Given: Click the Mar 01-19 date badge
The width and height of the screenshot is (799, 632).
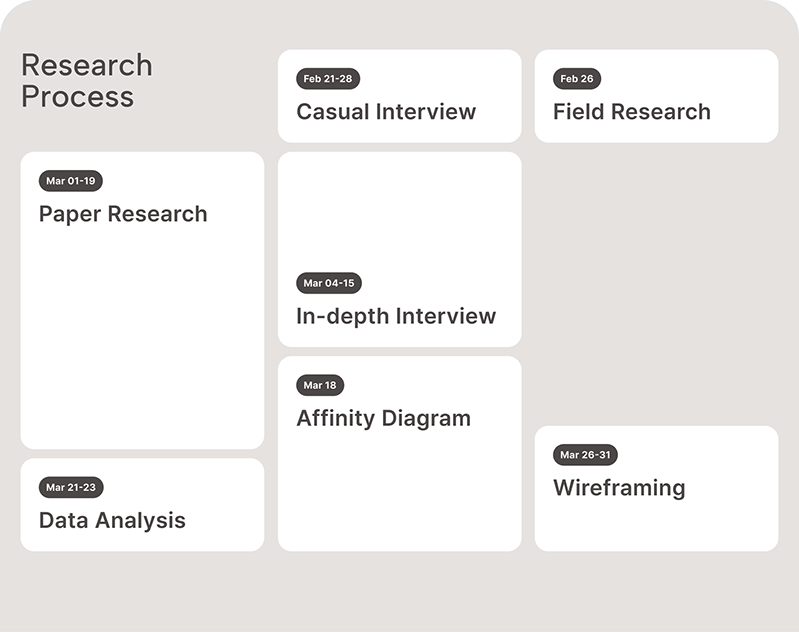Looking at the screenshot, I should coord(71,181).
